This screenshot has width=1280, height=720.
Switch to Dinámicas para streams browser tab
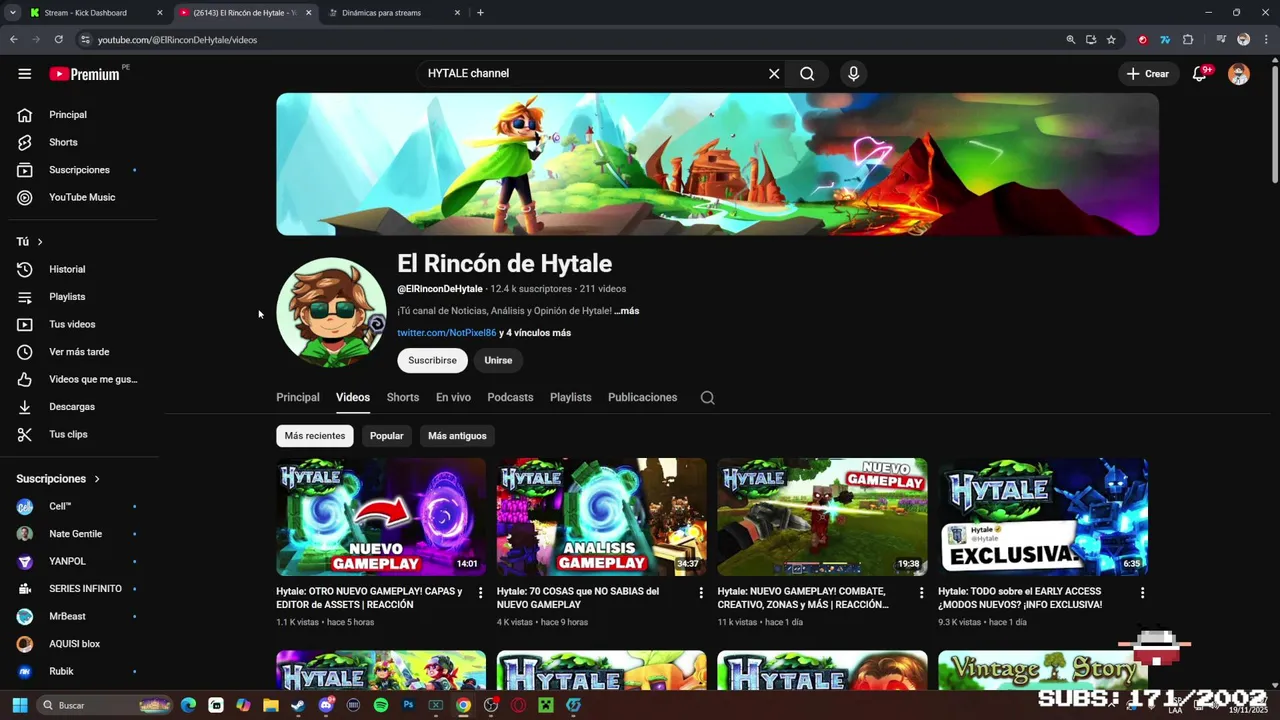point(393,13)
